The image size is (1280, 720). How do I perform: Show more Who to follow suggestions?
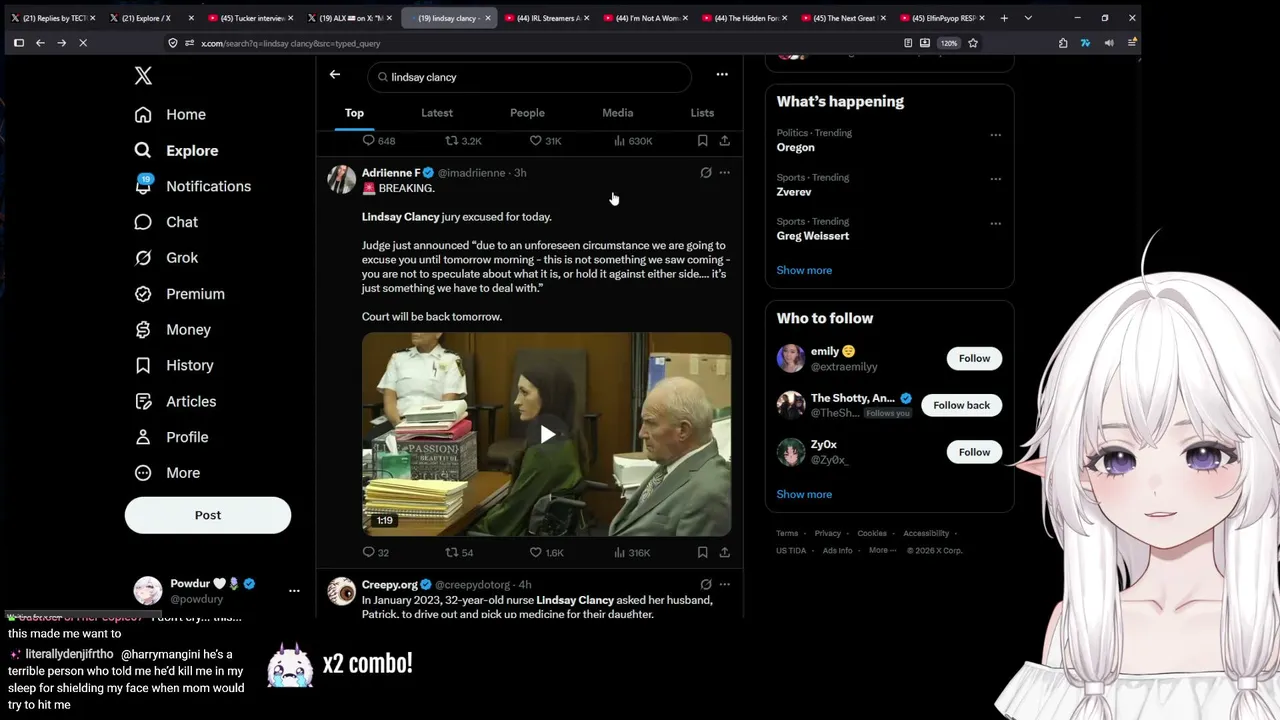point(804,494)
